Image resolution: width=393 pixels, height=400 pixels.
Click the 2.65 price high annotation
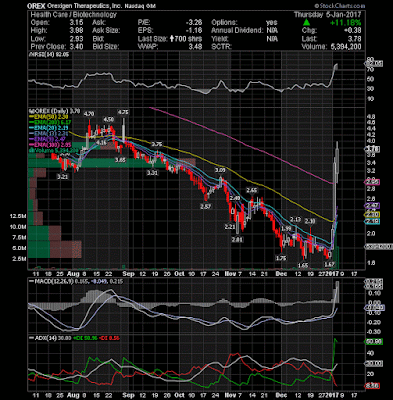(x=252, y=190)
